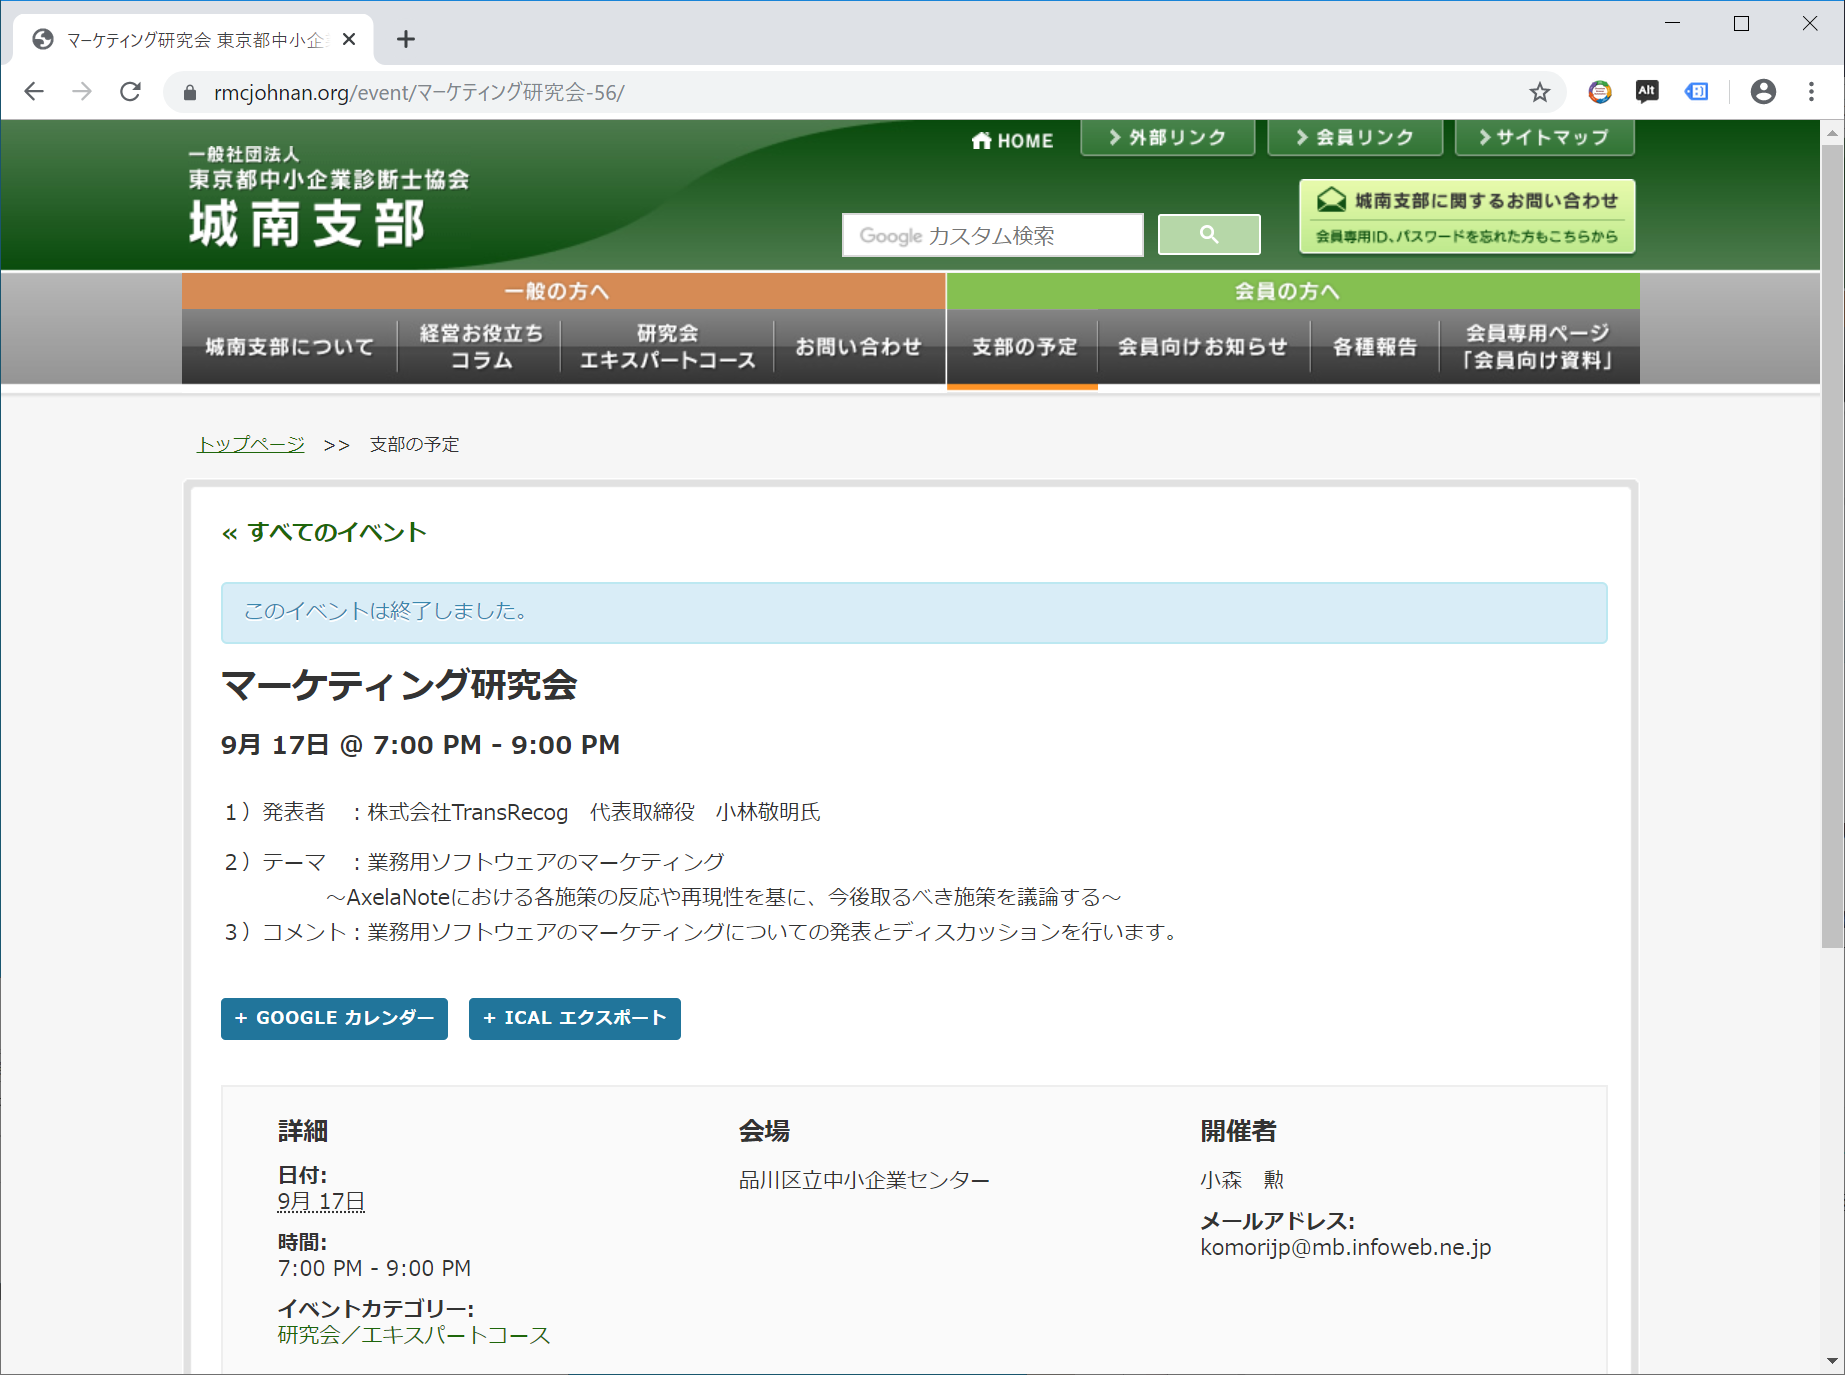The image size is (1845, 1375).
Task: Reload the page with refresh icon
Action: click(x=130, y=92)
